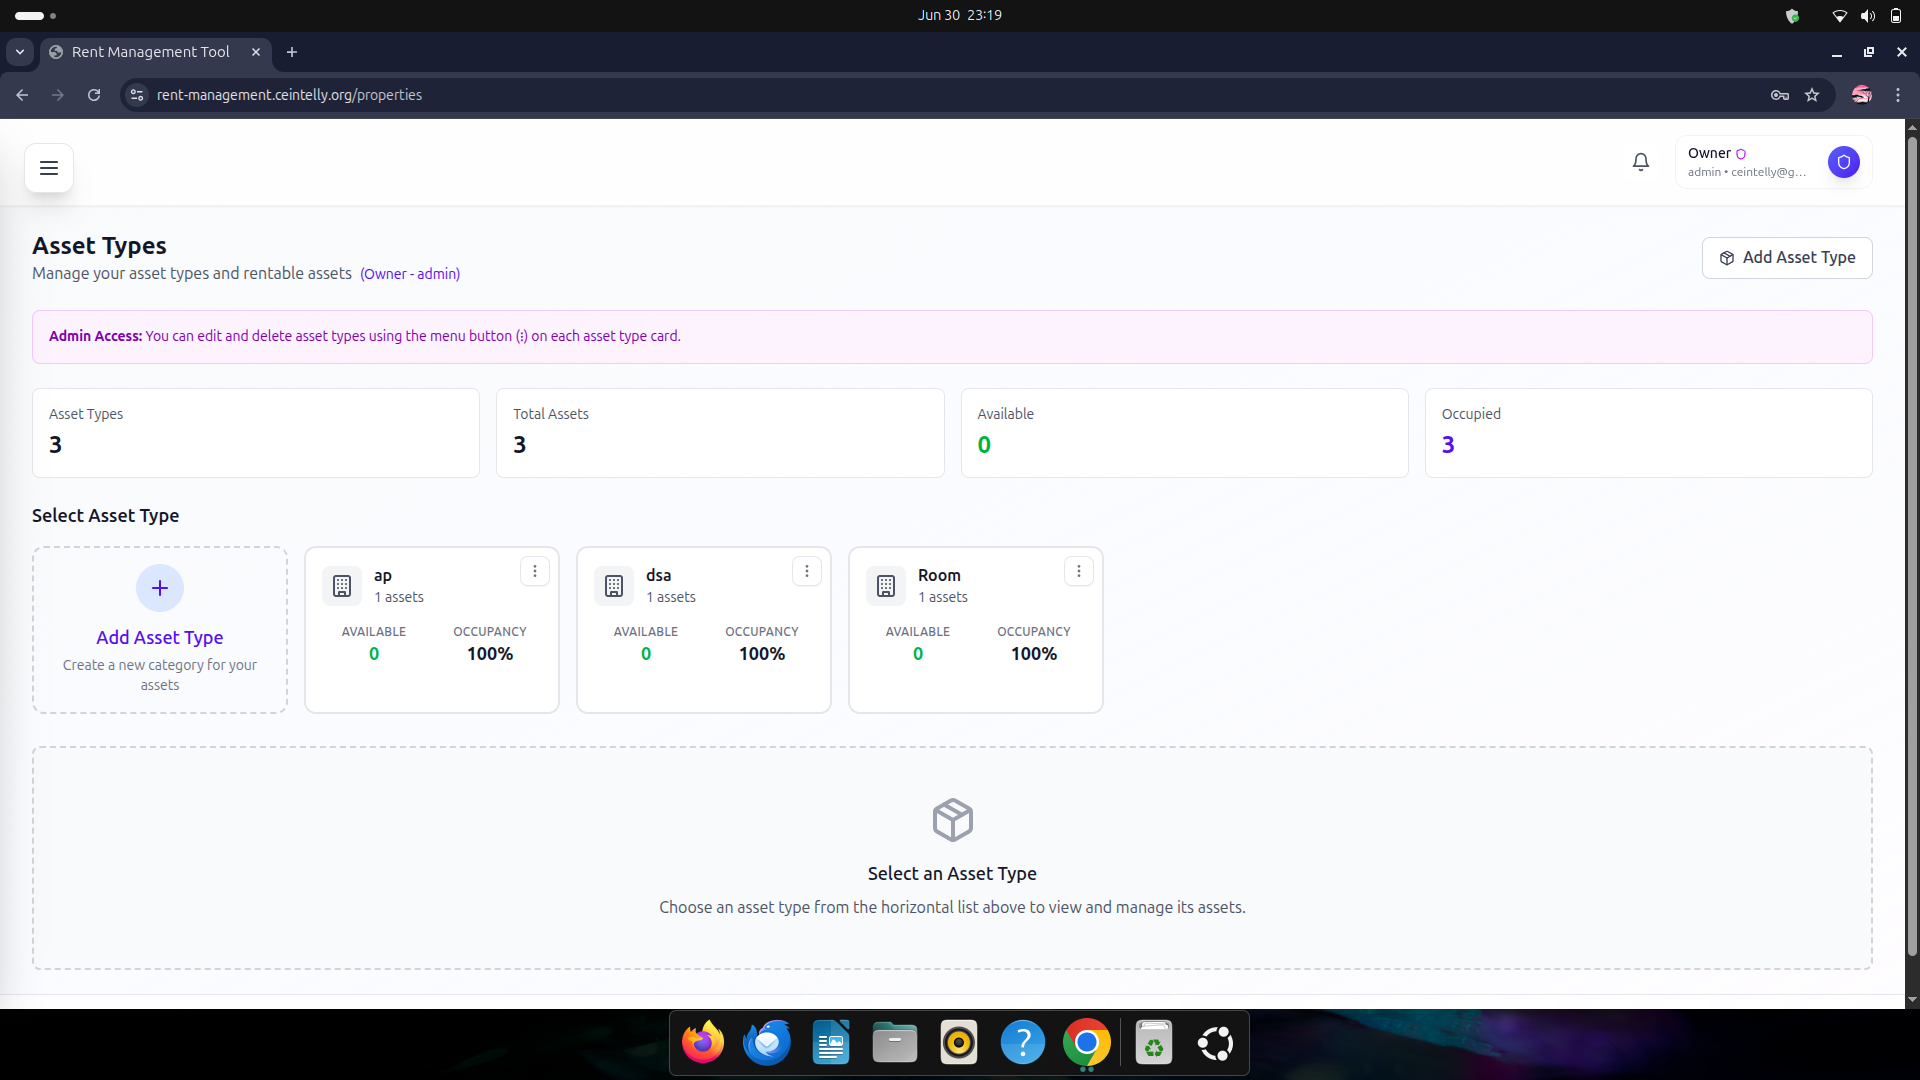
Task: Click the plus circle in Add Asset Type card
Action: [x=160, y=588]
